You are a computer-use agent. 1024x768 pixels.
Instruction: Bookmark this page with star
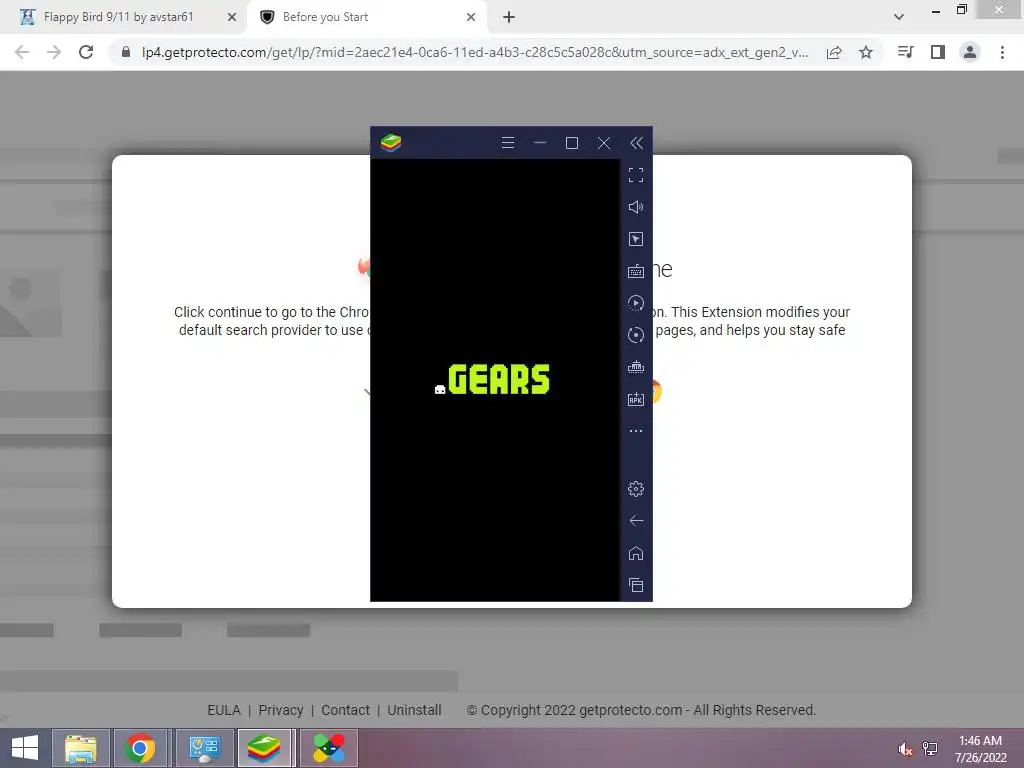pos(866,52)
